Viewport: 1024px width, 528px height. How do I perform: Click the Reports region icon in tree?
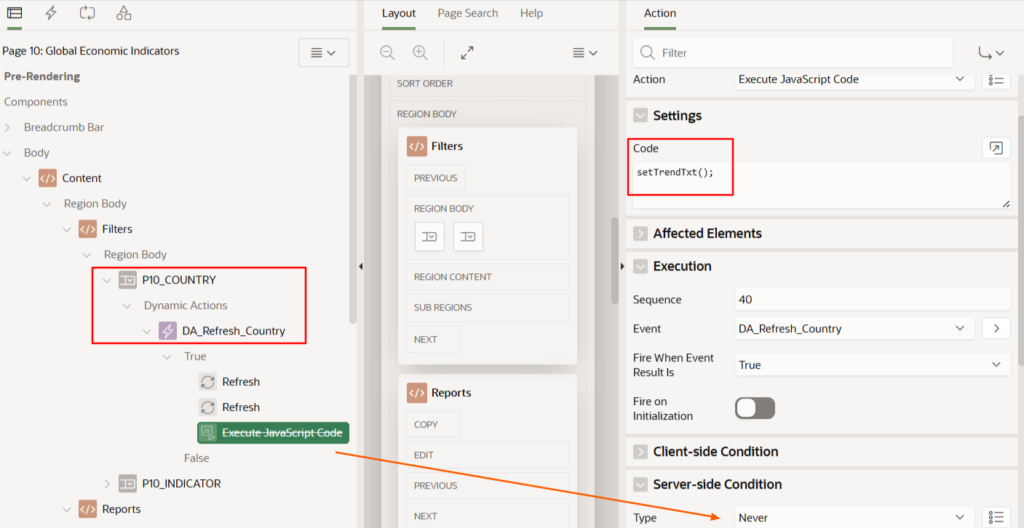(x=88, y=509)
